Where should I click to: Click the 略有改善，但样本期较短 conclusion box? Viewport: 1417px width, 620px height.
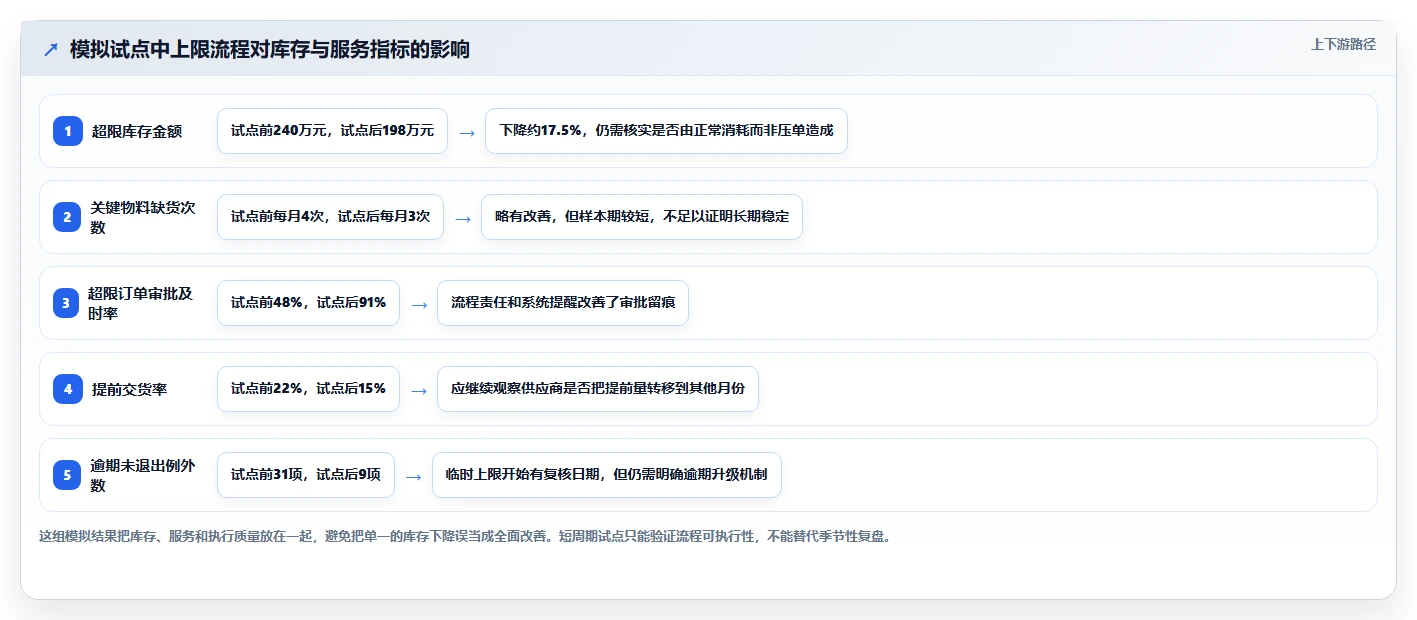pos(642,217)
